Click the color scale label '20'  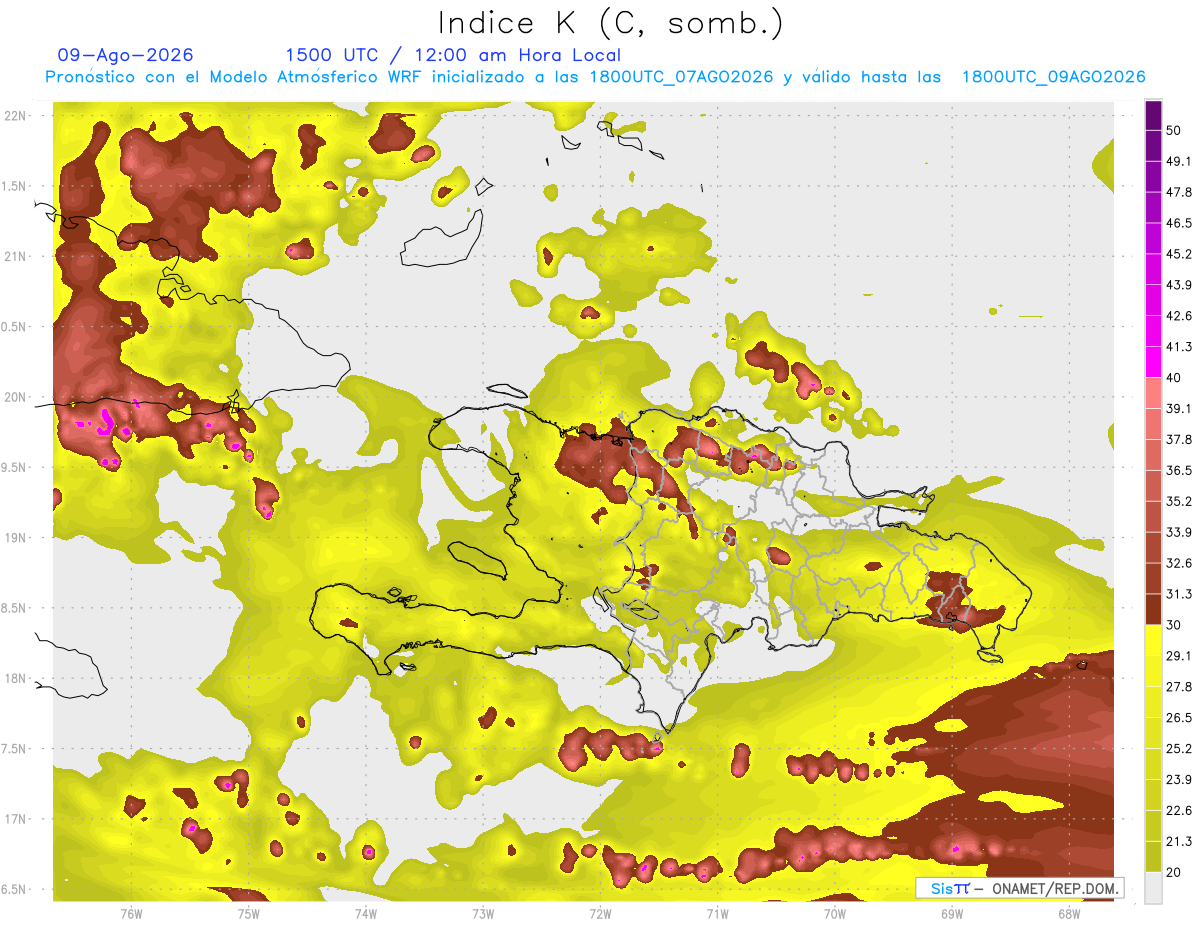[x=1174, y=872]
